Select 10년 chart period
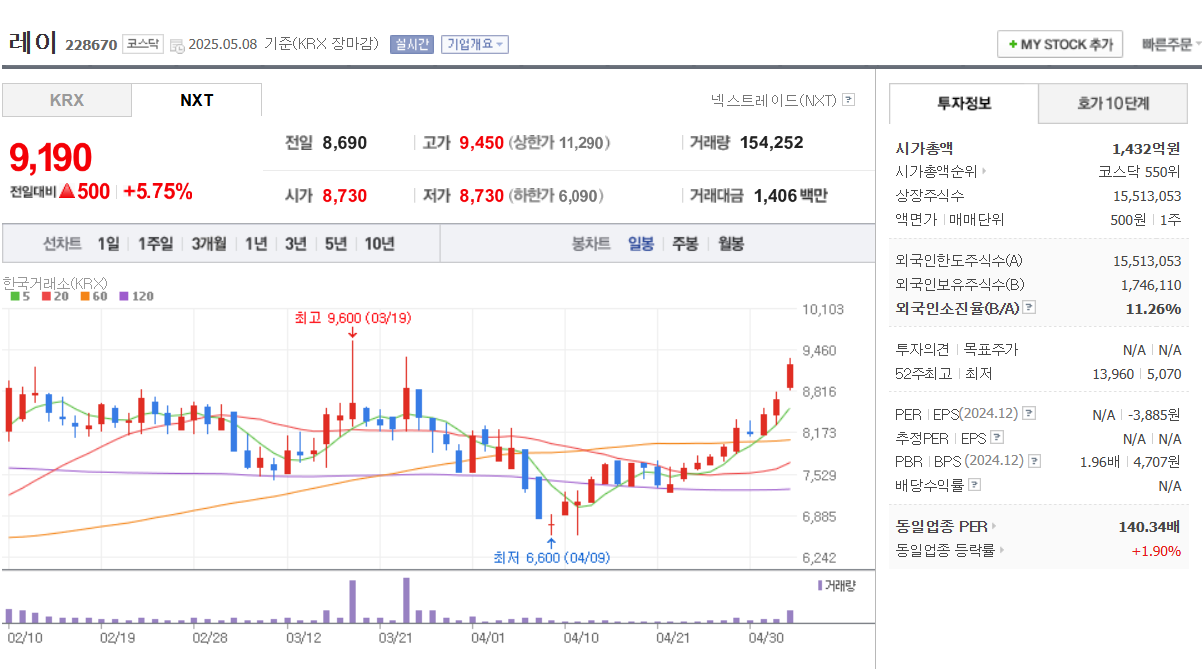This screenshot has width=1202, height=669. tap(380, 244)
